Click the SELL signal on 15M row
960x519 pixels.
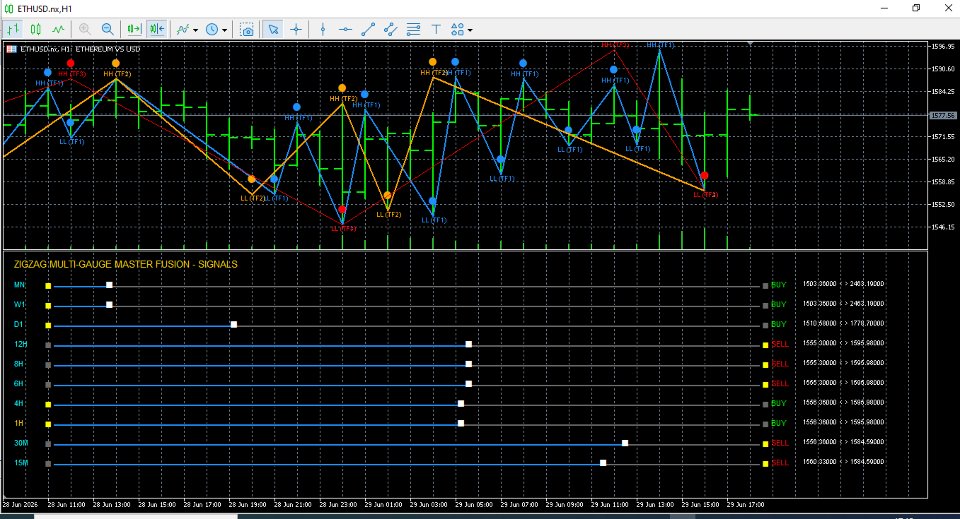(x=779, y=463)
